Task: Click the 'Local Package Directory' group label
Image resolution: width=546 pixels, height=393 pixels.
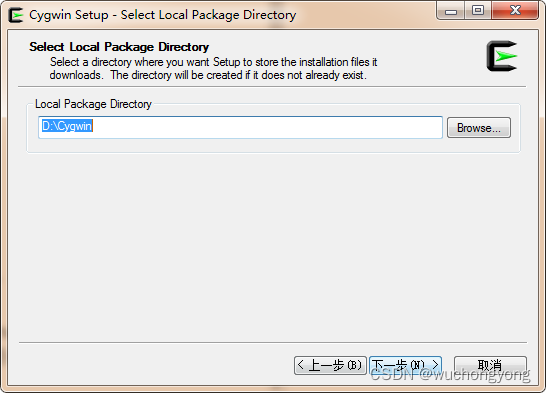Action: pos(93,104)
